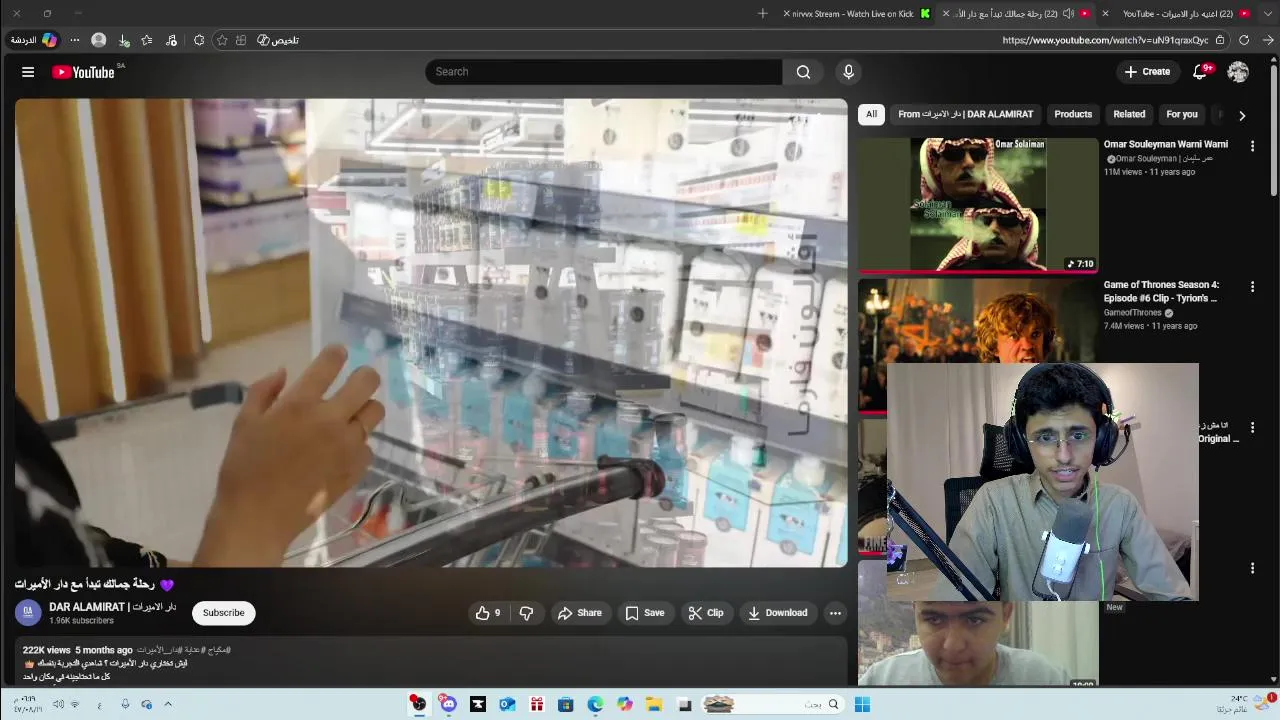The height and width of the screenshot is (720, 1280).
Task: Select the Products filter chip
Action: coord(1073,114)
